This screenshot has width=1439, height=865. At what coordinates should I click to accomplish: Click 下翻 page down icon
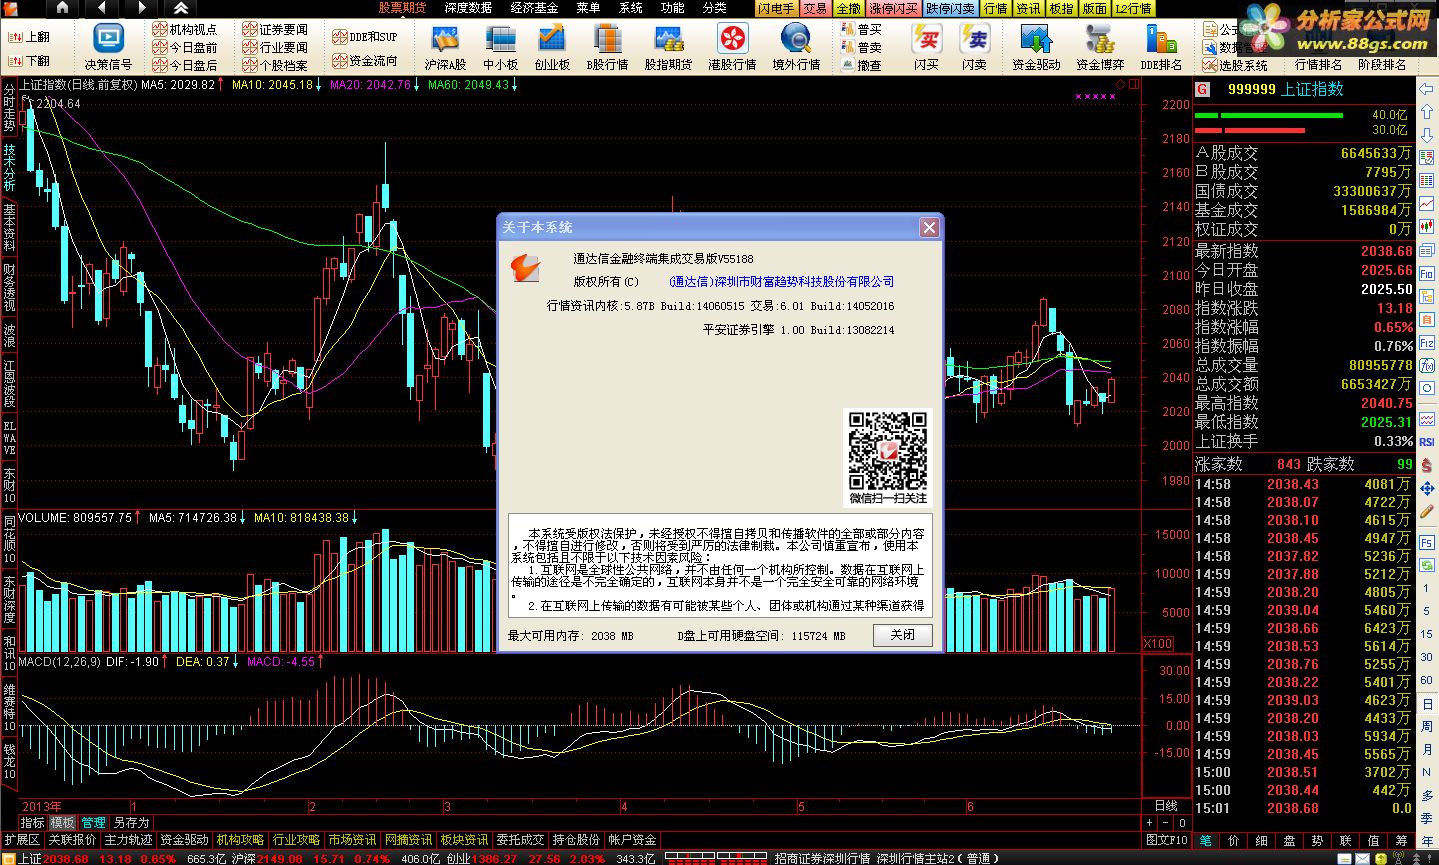[x=29, y=60]
